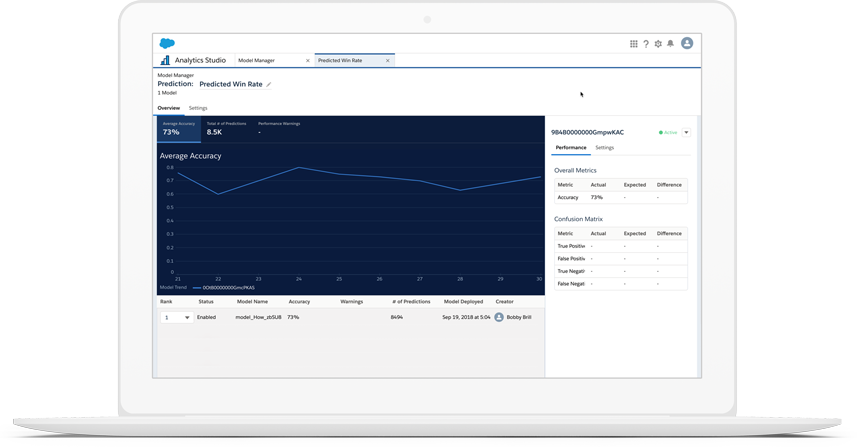Click the # of Predictions column header
The image size is (857, 447).
click(411, 302)
